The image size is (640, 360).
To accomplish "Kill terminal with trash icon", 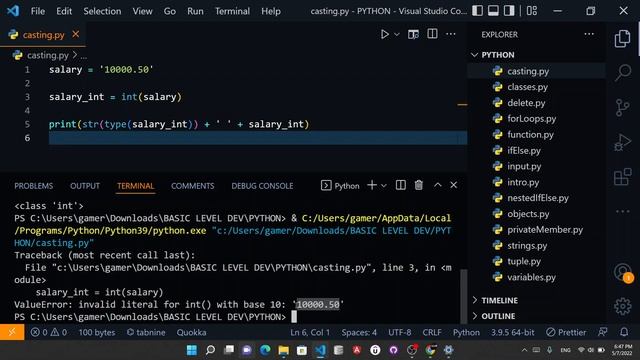I will (x=419, y=185).
